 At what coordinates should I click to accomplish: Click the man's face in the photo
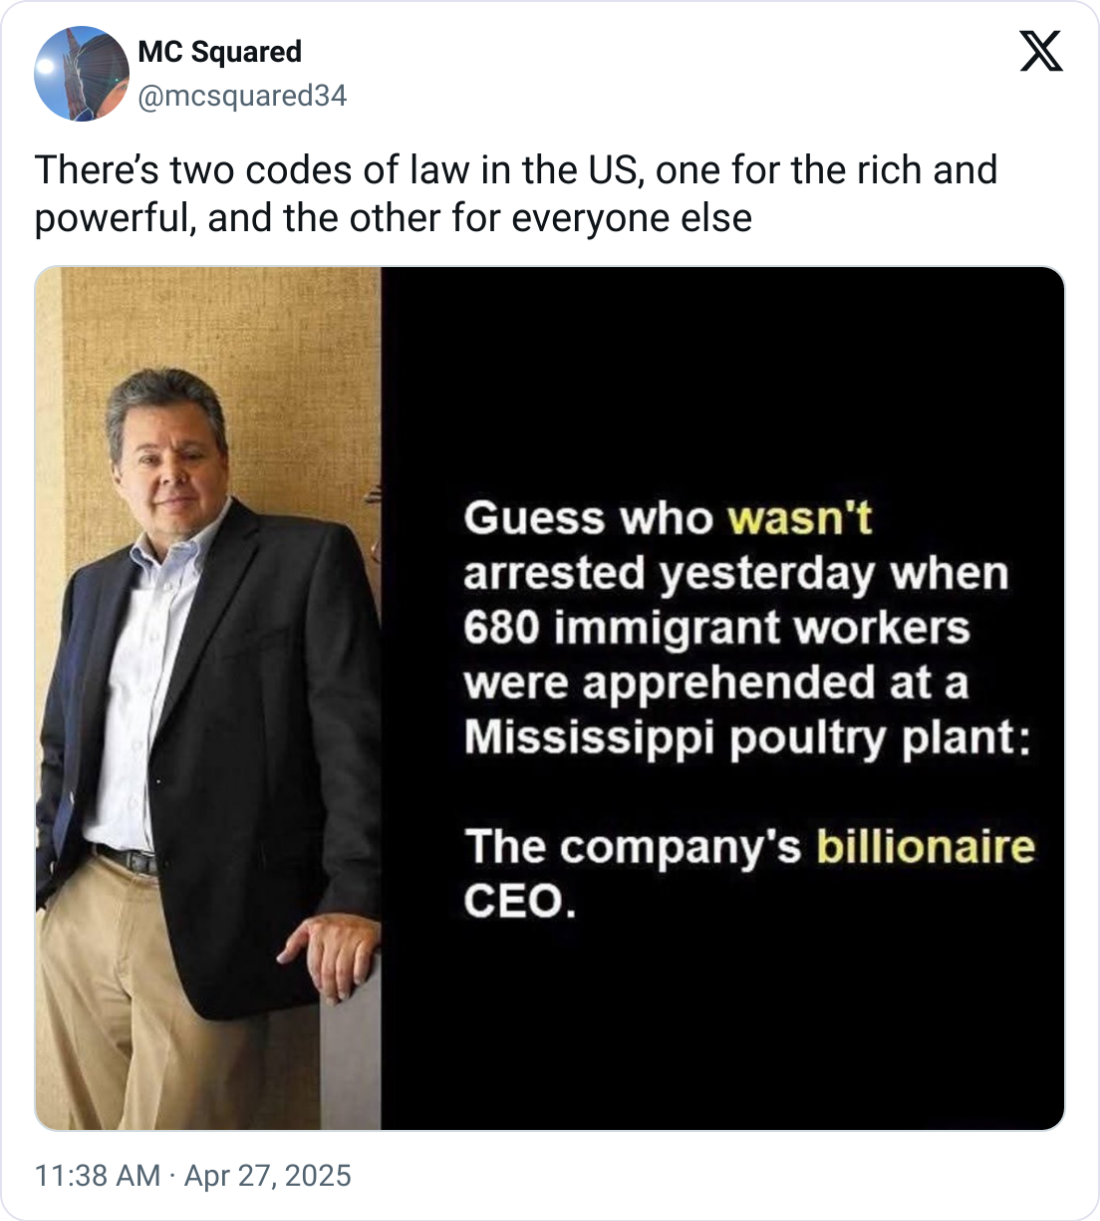pyautogui.click(x=168, y=462)
